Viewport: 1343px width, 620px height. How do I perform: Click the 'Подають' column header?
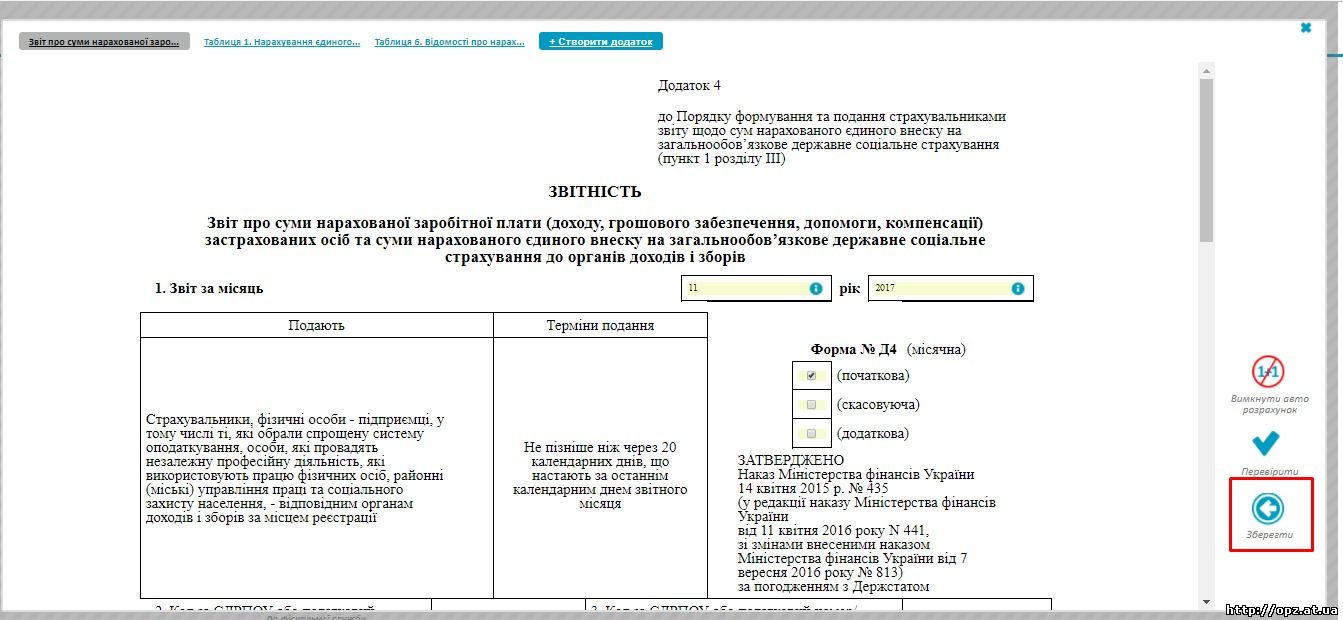click(x=316, y=326)
